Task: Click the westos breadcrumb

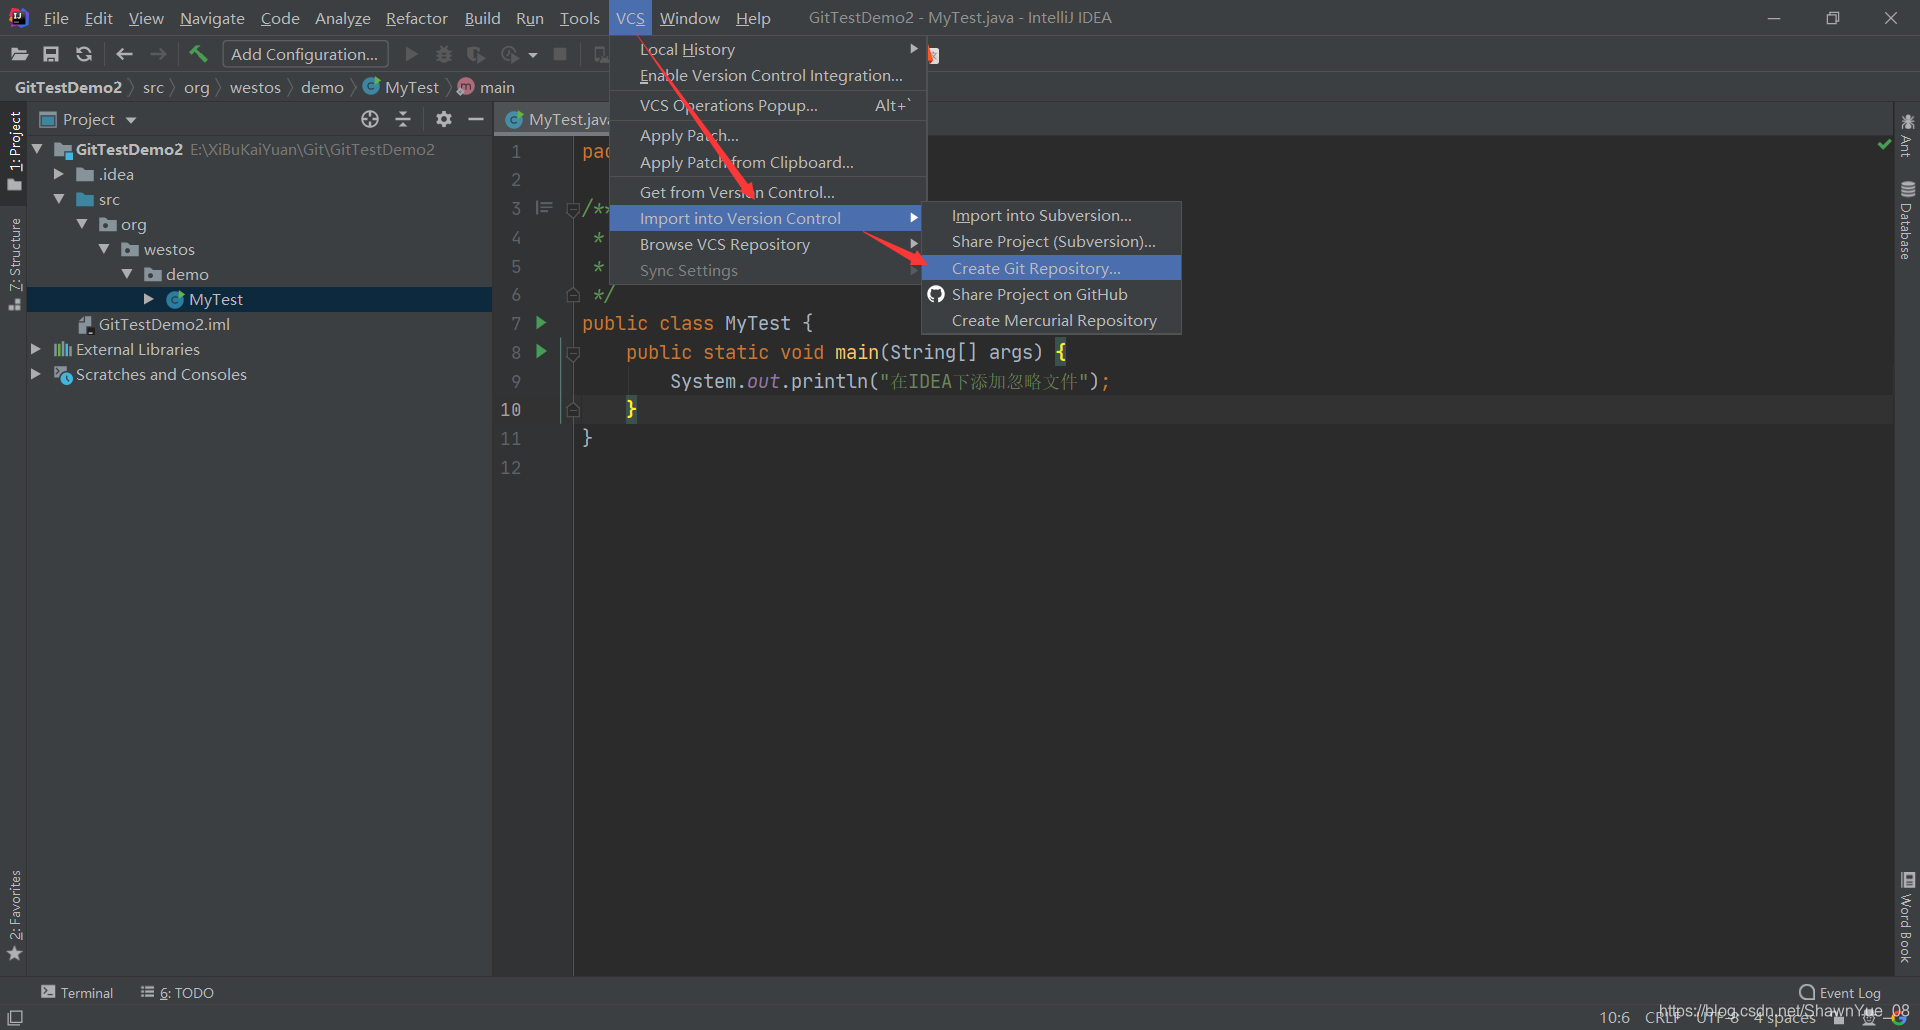Action: 255,87
